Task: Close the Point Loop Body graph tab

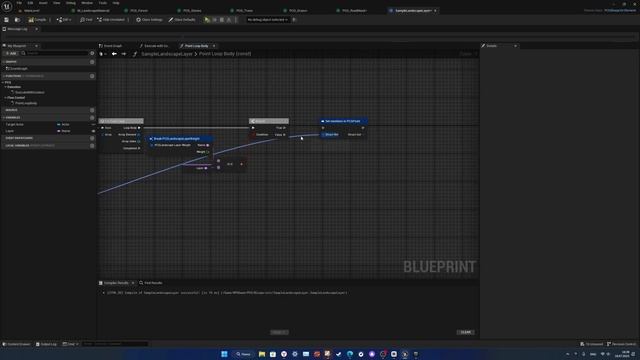Action: [214, 46]
